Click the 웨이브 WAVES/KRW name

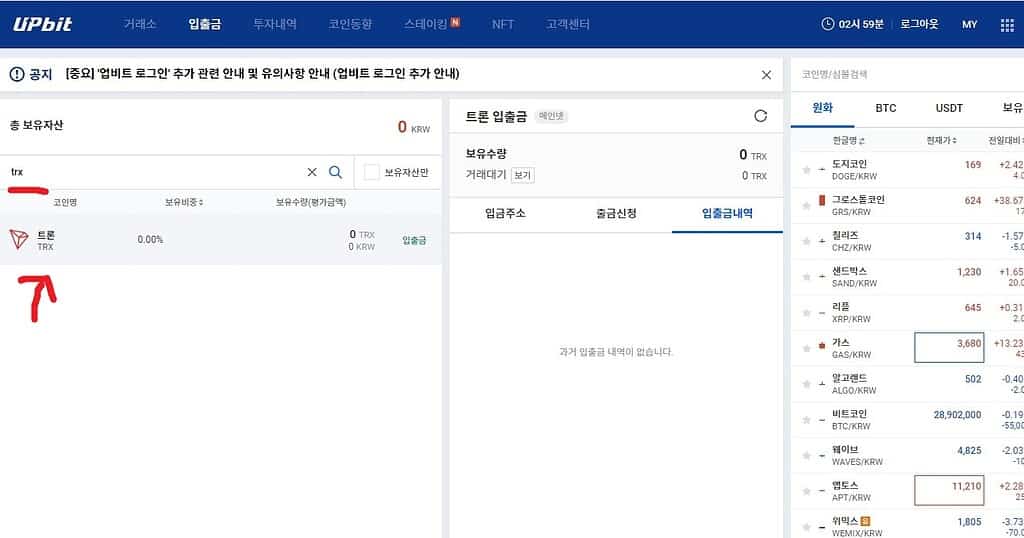click(x=857, y=455)
